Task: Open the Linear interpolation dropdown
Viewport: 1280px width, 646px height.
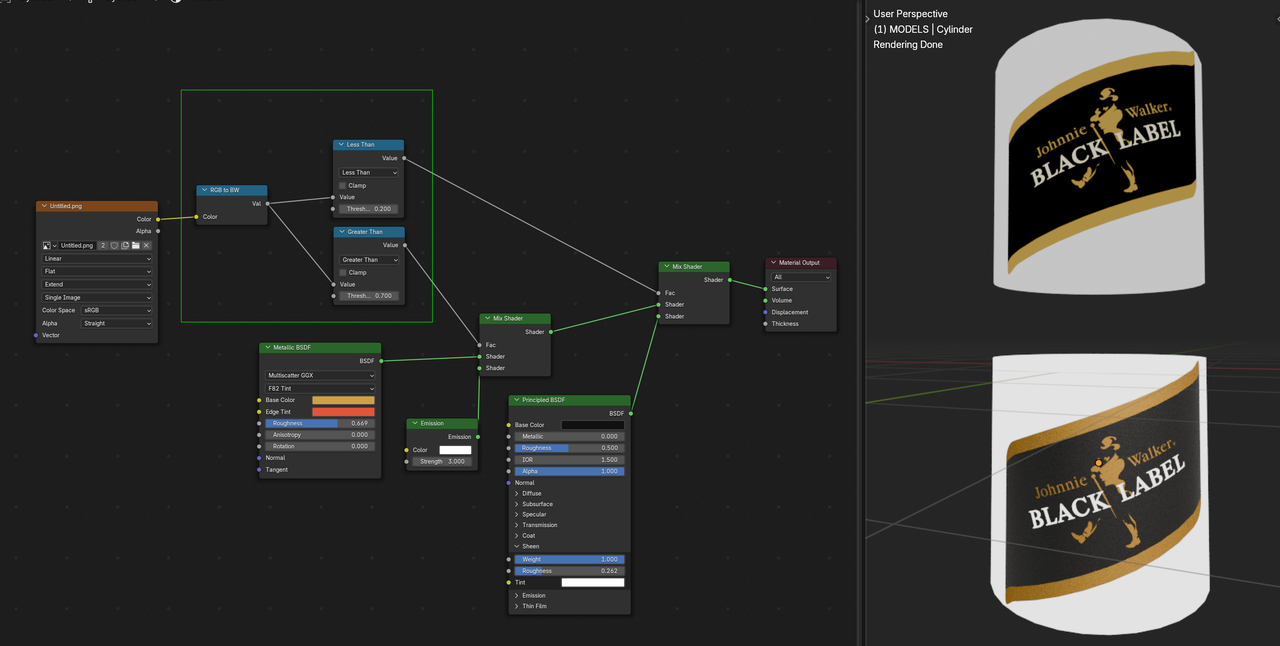Action: 97,259
